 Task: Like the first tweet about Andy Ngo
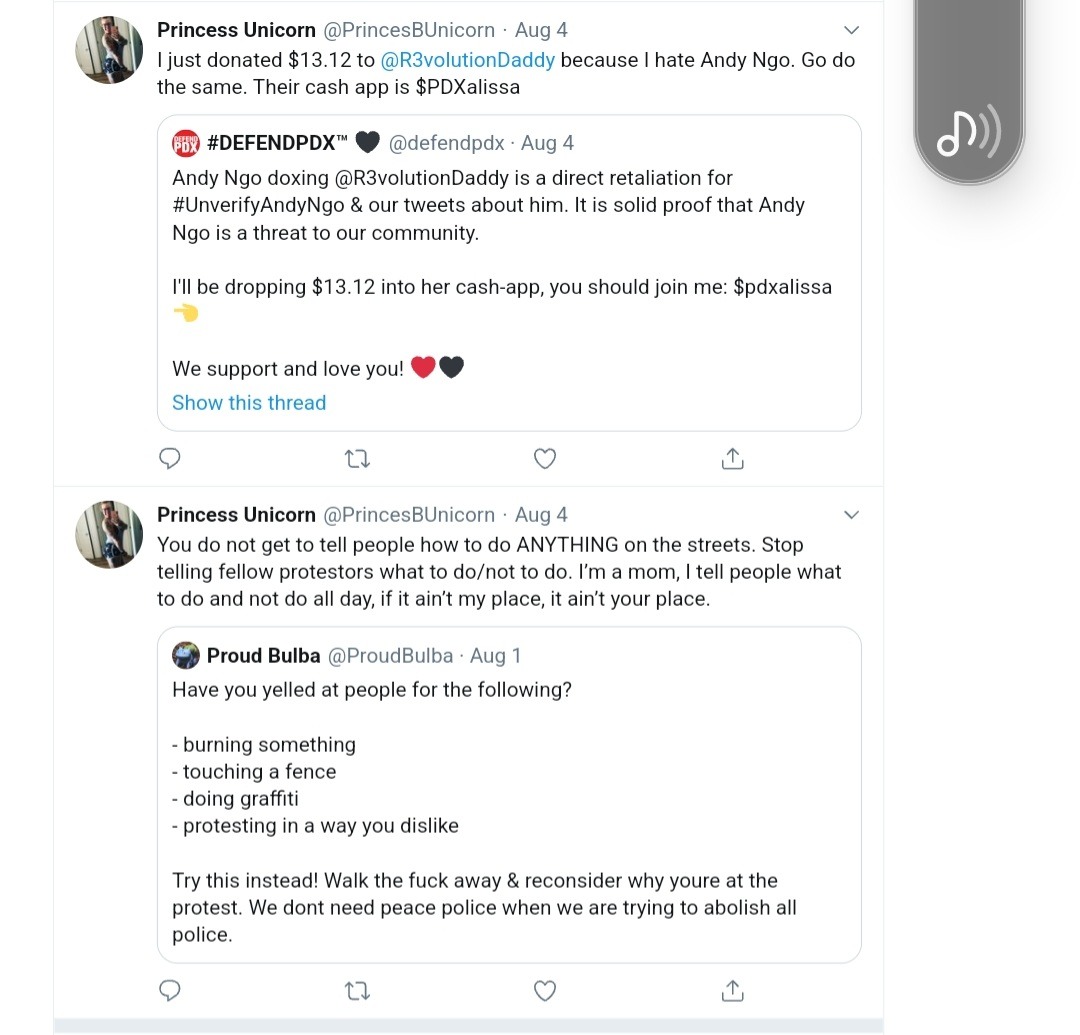(544, 459)
